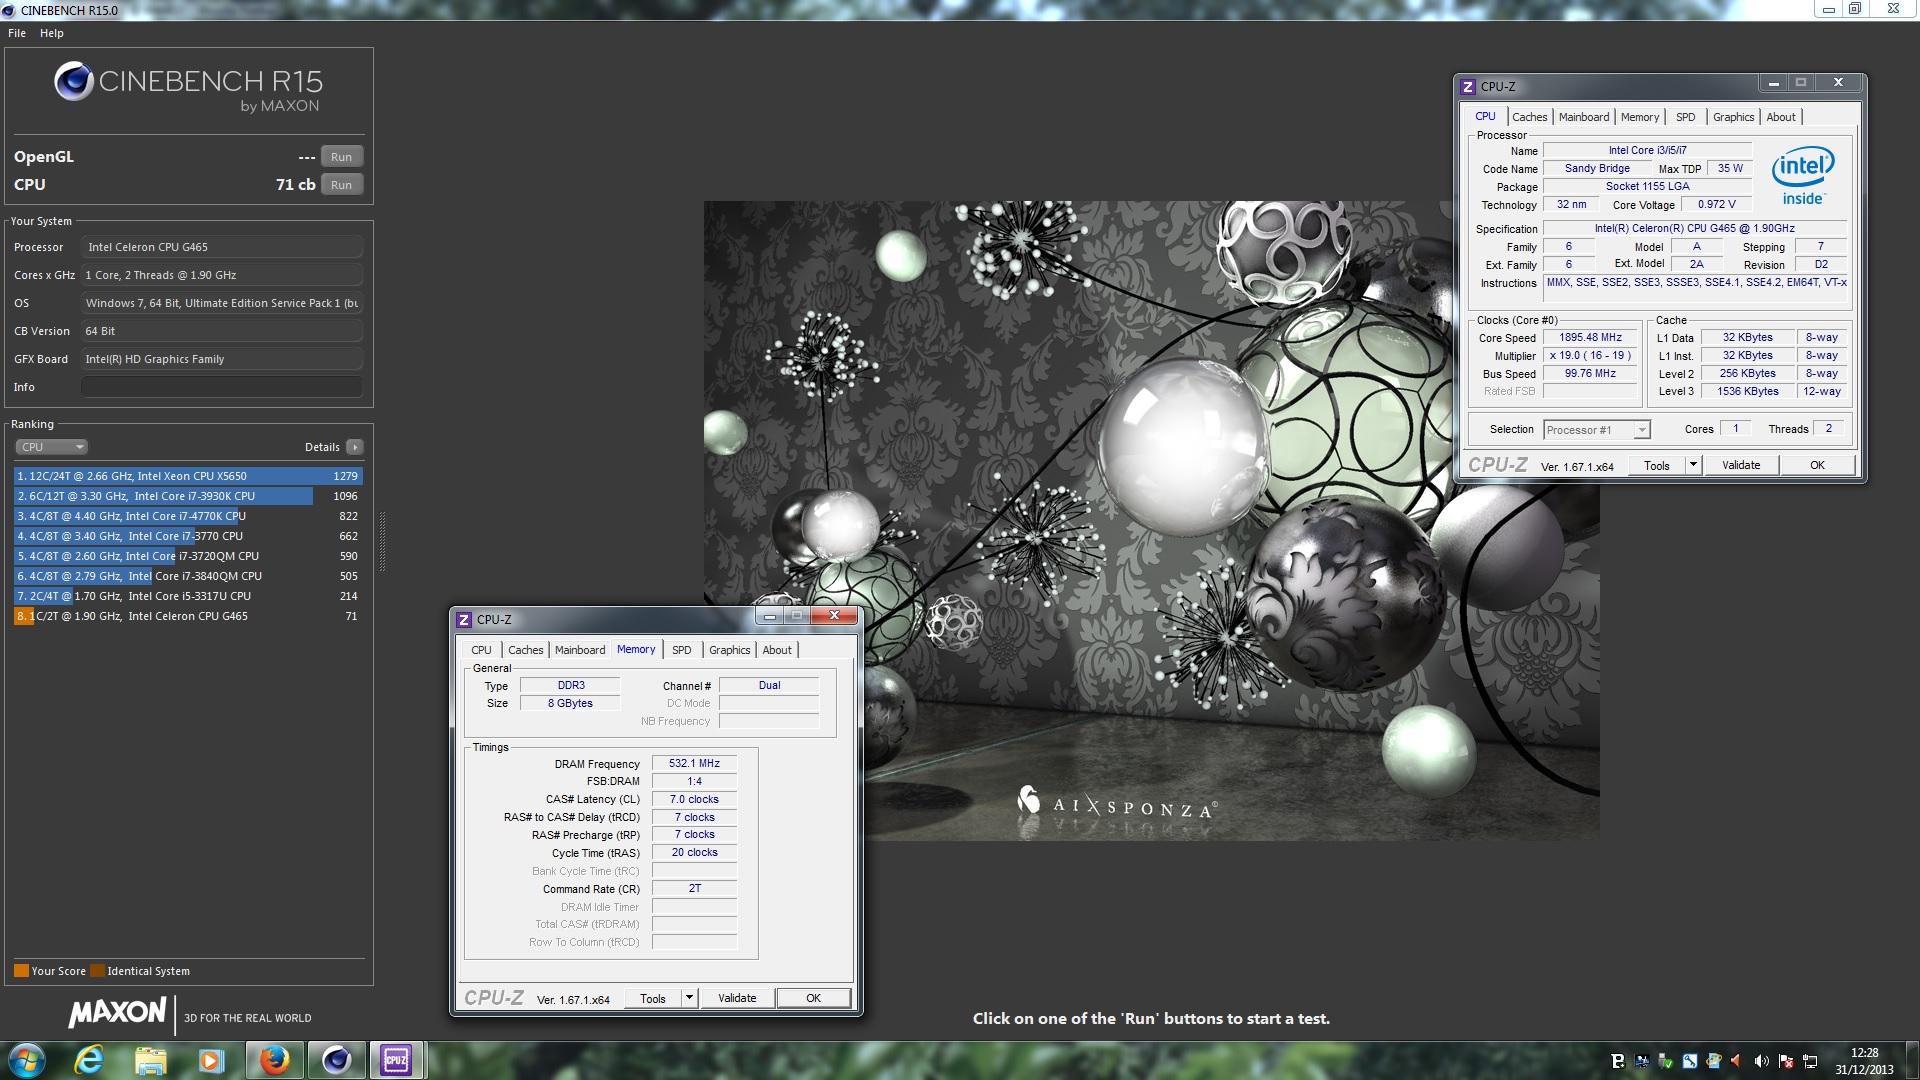Click the blue key tray icon
Viewport: 1920px width, 1080px height.
coord(1690,1061)
